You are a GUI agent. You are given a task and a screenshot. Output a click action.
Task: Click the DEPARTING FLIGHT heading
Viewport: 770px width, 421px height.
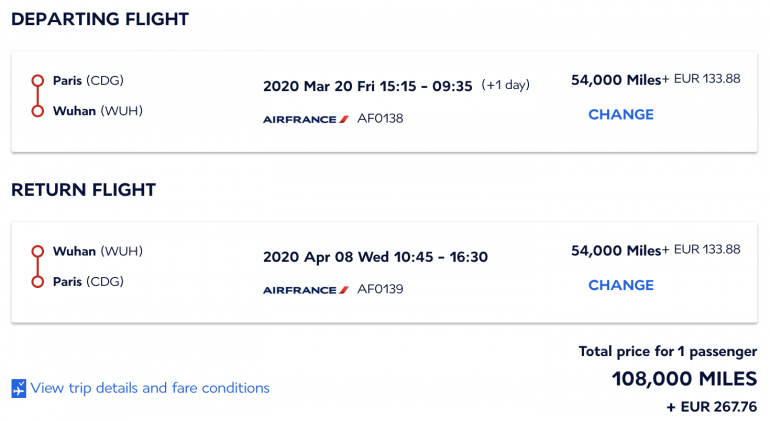[100, 19]
